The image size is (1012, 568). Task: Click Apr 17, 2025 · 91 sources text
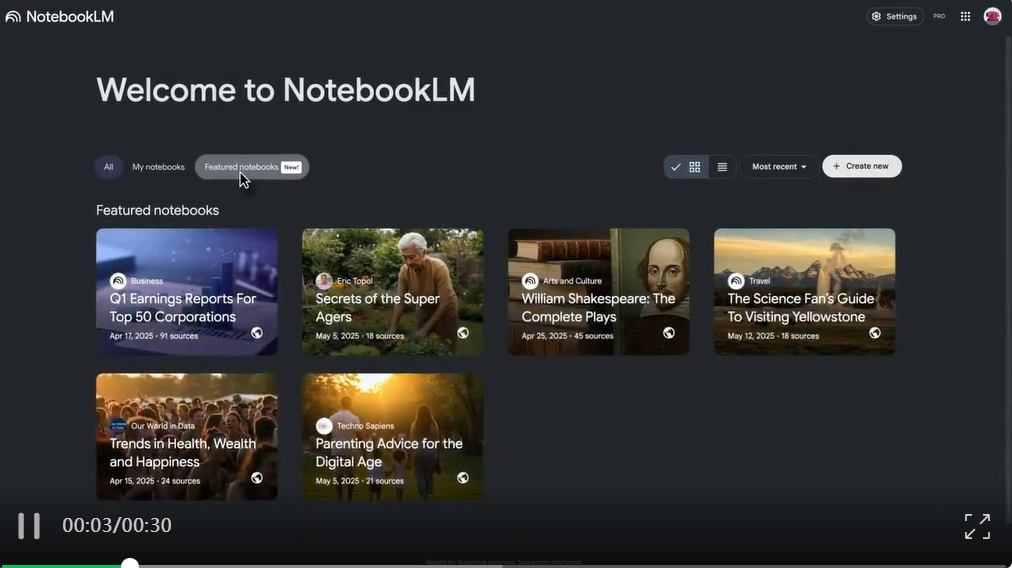154,336
